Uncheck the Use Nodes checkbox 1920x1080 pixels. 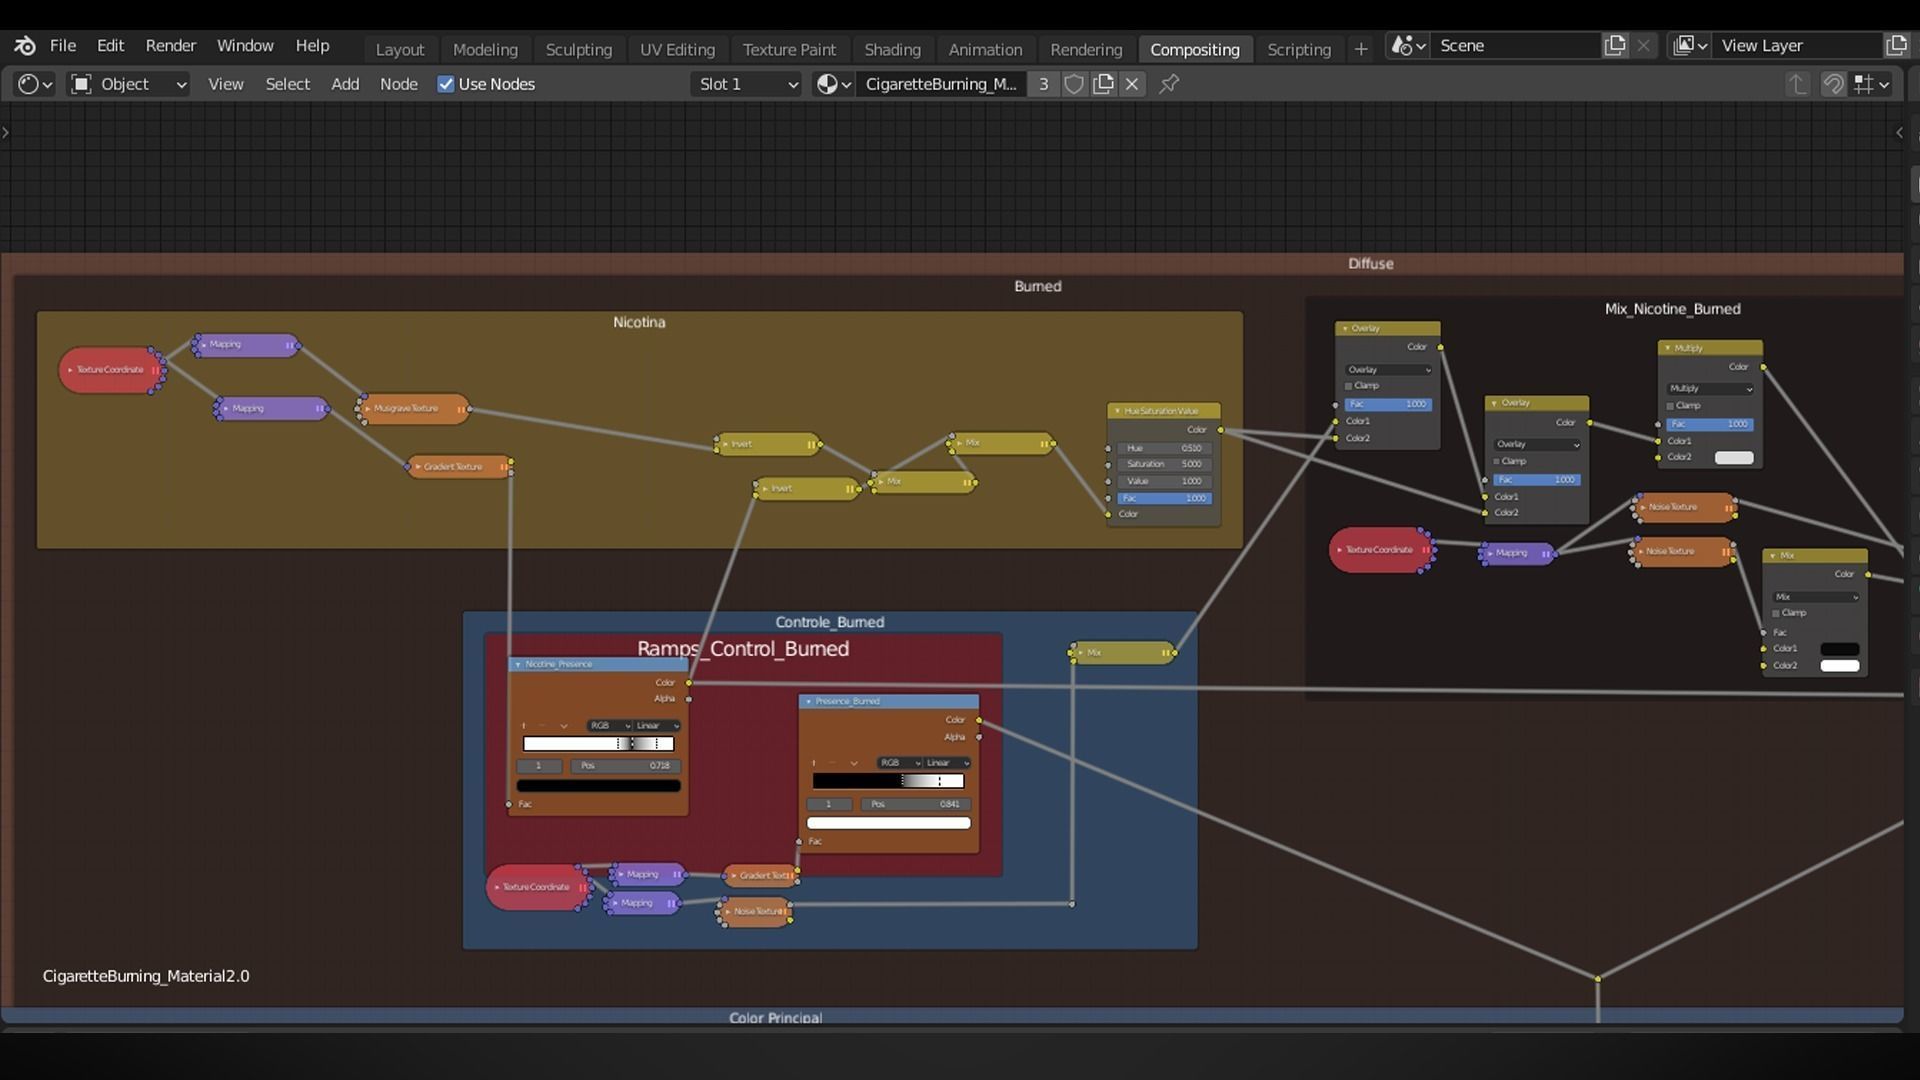click(446, 85)
